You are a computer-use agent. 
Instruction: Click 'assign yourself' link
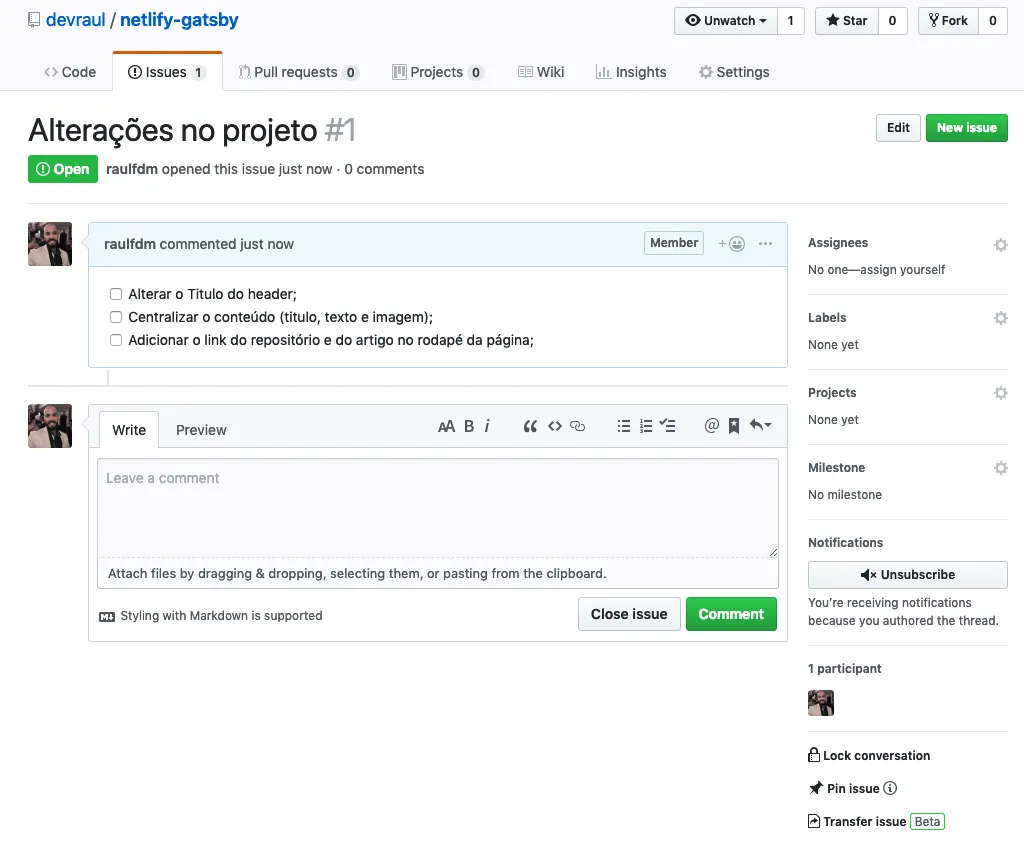click(903, 270)
